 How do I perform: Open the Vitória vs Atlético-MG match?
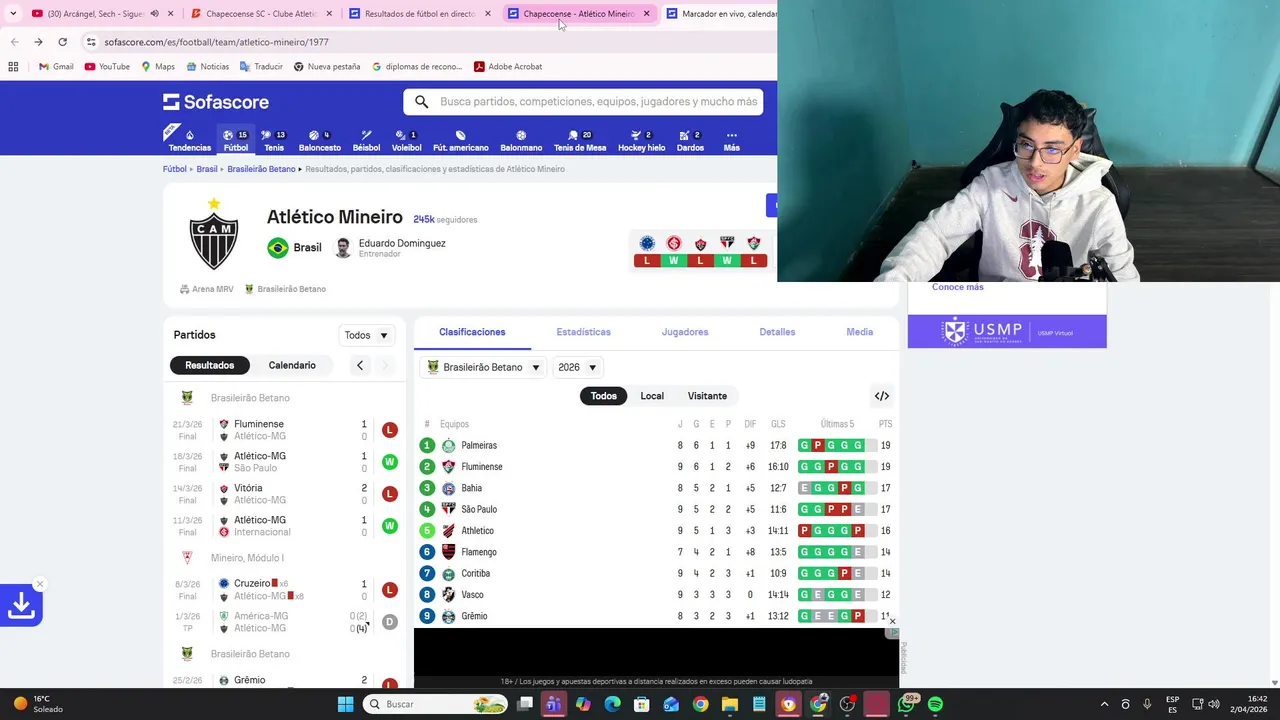click(x=286, y=494)
